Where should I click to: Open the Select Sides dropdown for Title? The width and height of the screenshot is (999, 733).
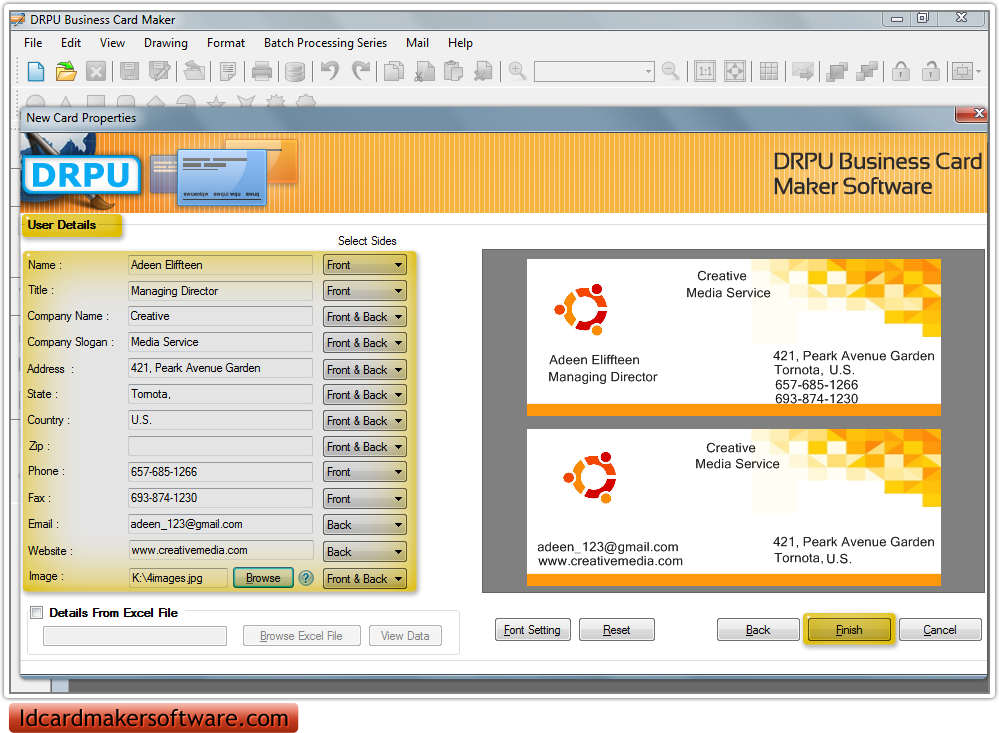(x=364, y=291)
